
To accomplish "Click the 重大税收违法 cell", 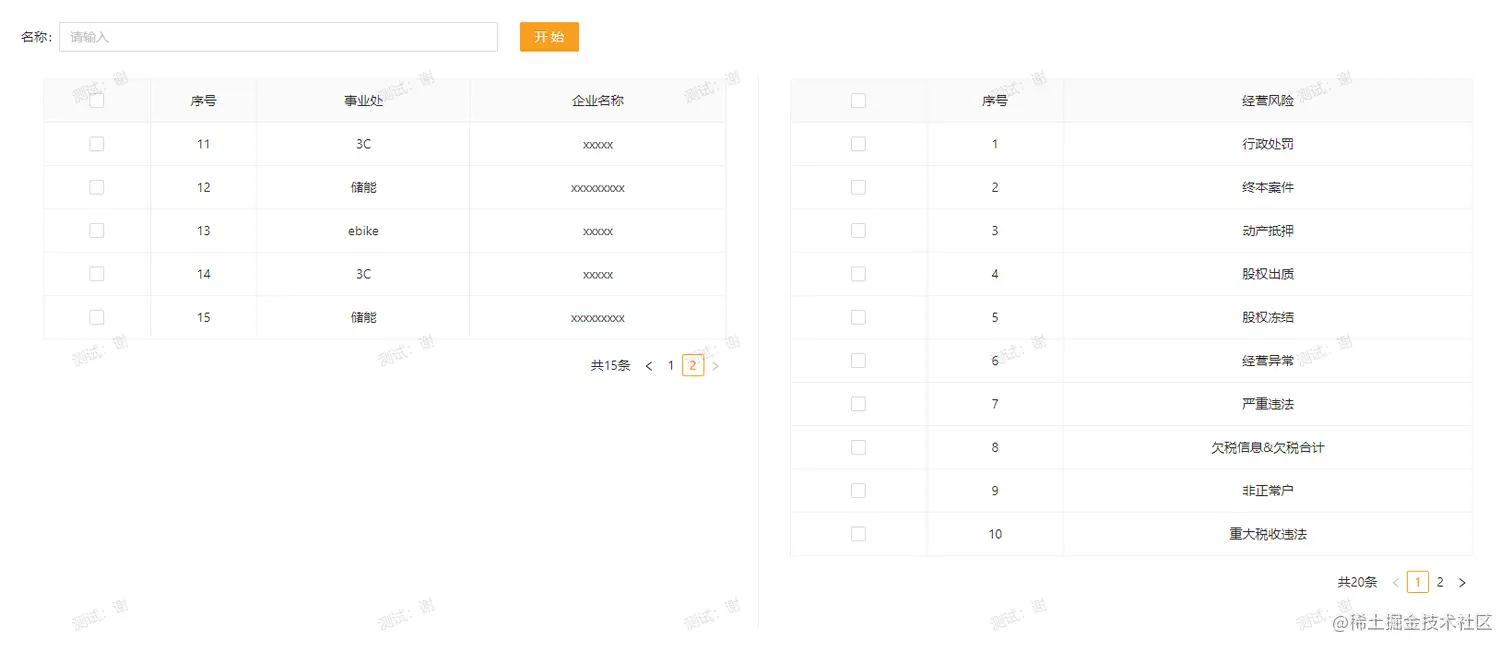I will (x=1268, y=534).
